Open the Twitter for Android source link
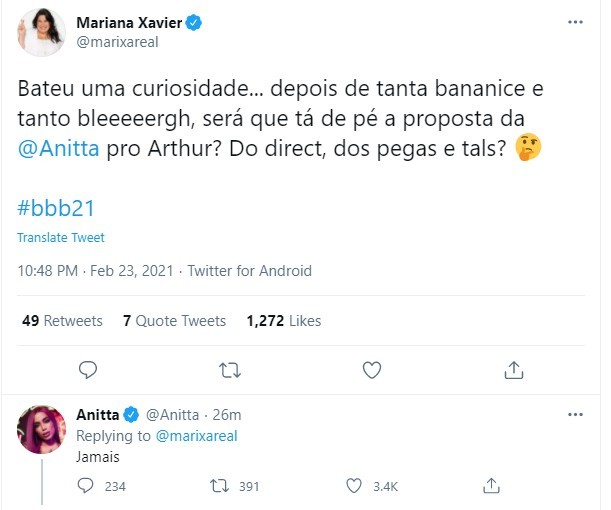Image resolution: width=611 pixels, height=510 pixels. tap(249, 271)
